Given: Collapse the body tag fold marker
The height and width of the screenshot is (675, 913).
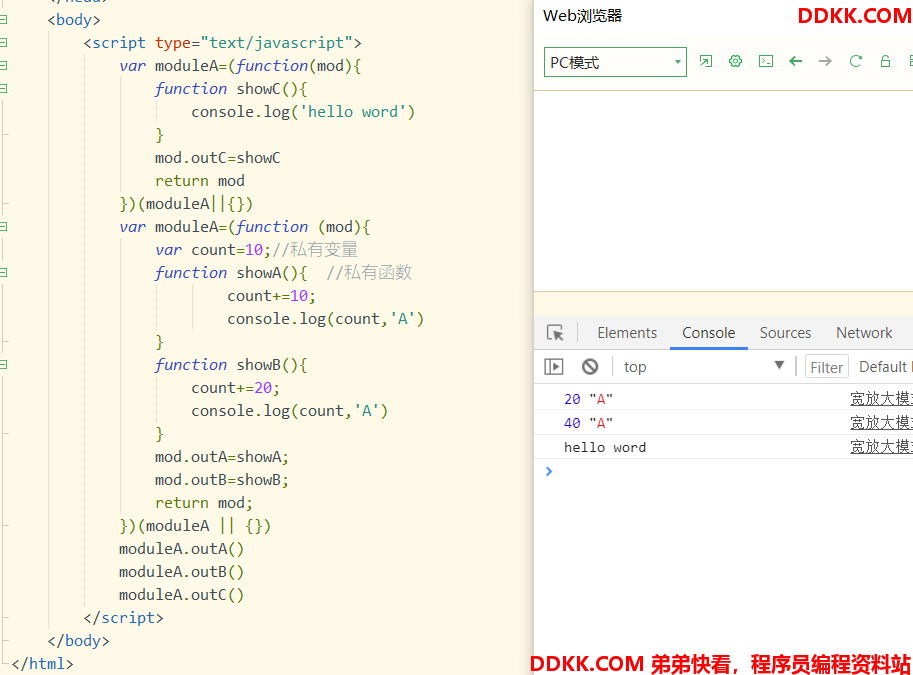Looking at the screenshot, I should pyautogui.click(x=3, y=20).
